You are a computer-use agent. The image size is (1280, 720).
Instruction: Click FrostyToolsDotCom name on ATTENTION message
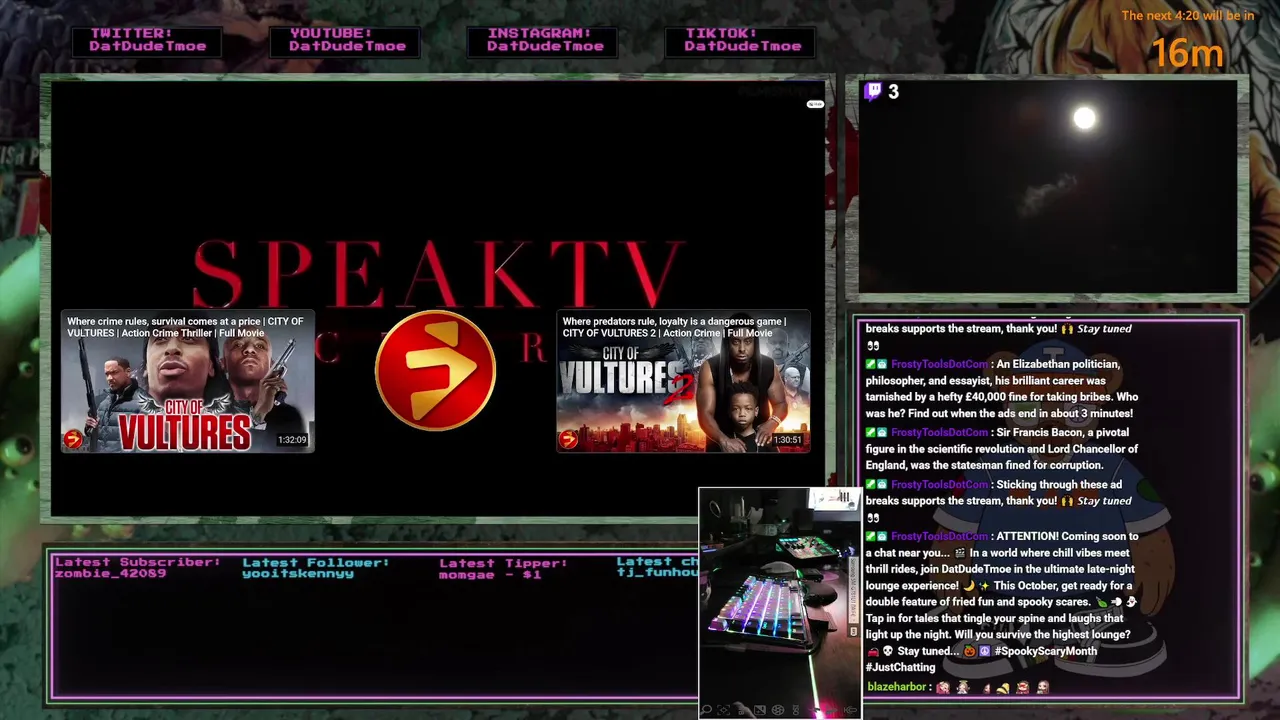coord(939,537)
